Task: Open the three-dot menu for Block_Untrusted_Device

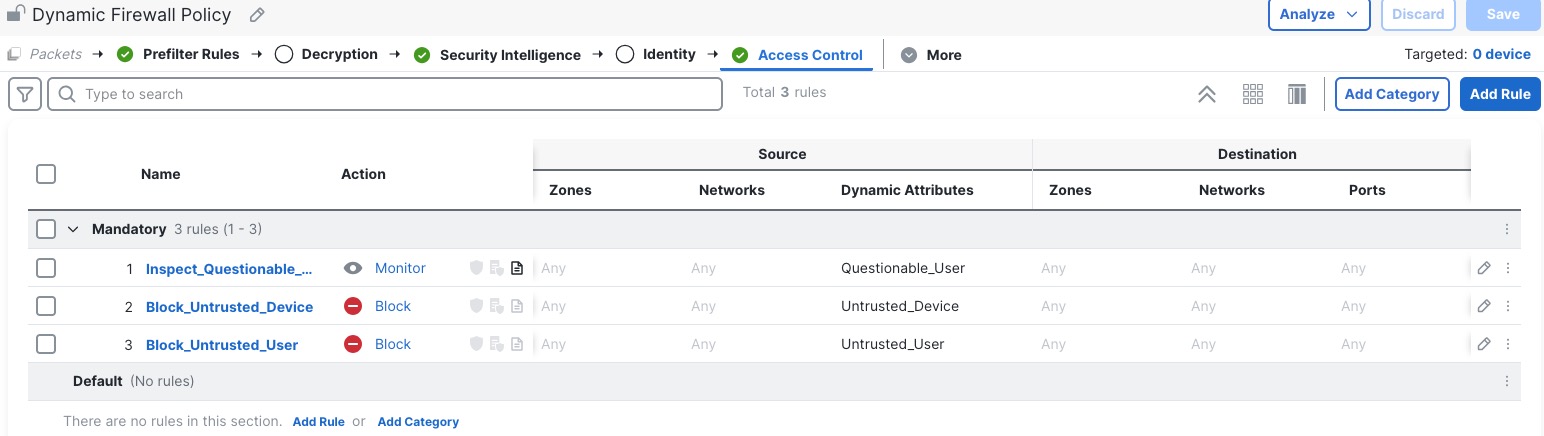Action: (x=1508, y=306)
